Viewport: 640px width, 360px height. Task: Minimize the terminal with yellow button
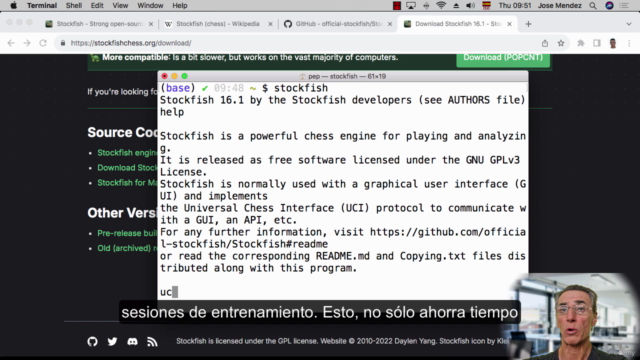click(175, 76)
